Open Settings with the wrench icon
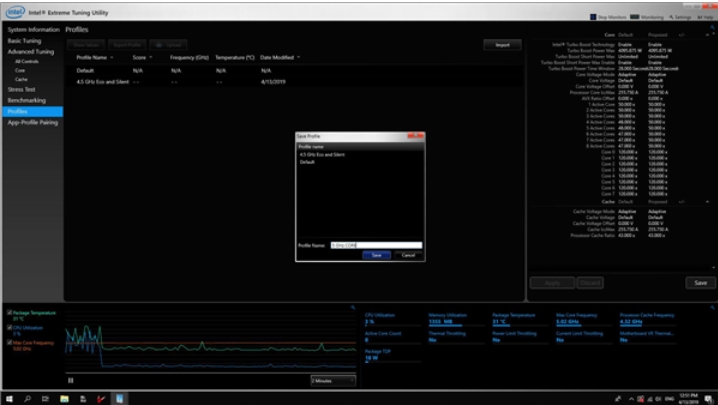The image size is (718, 405). [680, 17]
